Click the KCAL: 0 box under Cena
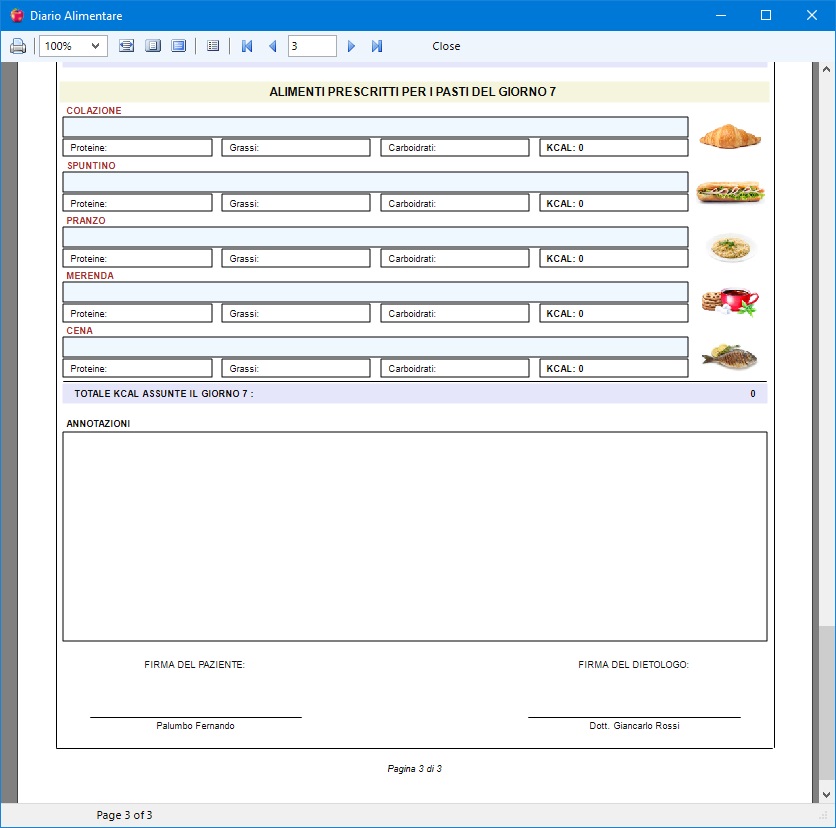Screen dimensions: 836x828 614,368
